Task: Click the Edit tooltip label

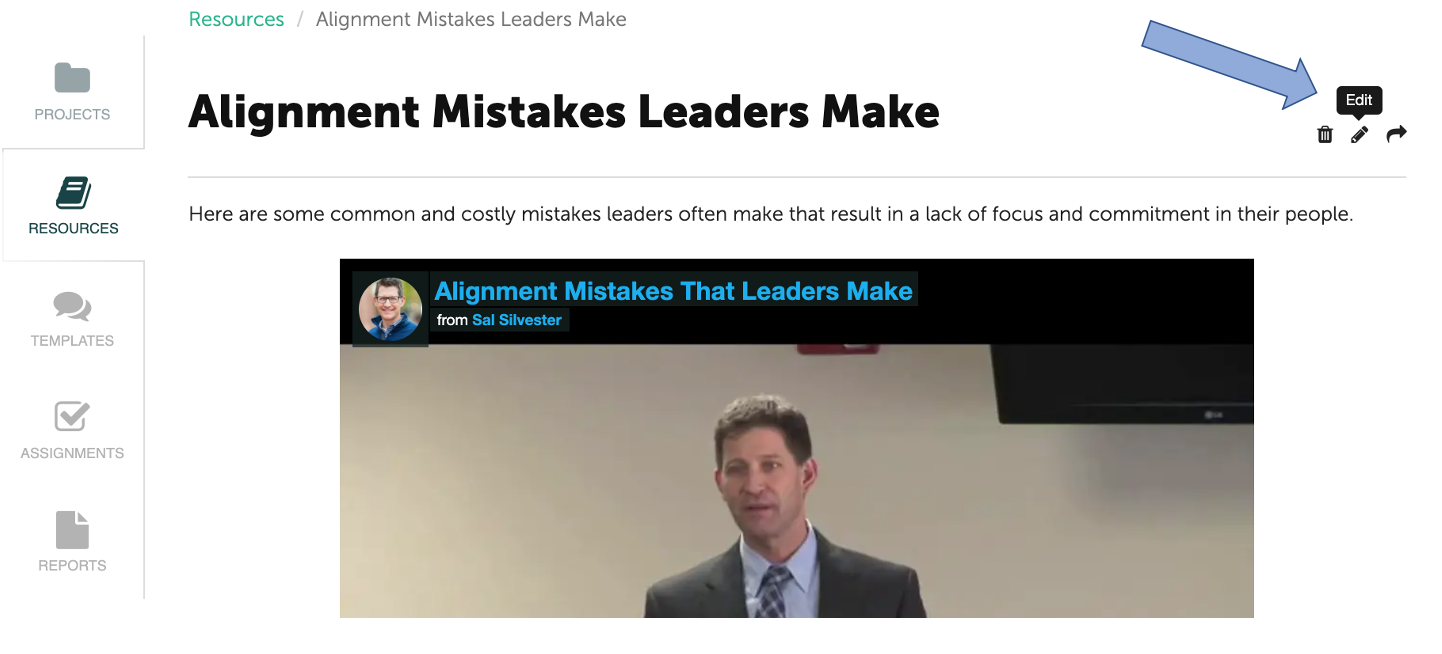Action: click(x=1359, y=100)
